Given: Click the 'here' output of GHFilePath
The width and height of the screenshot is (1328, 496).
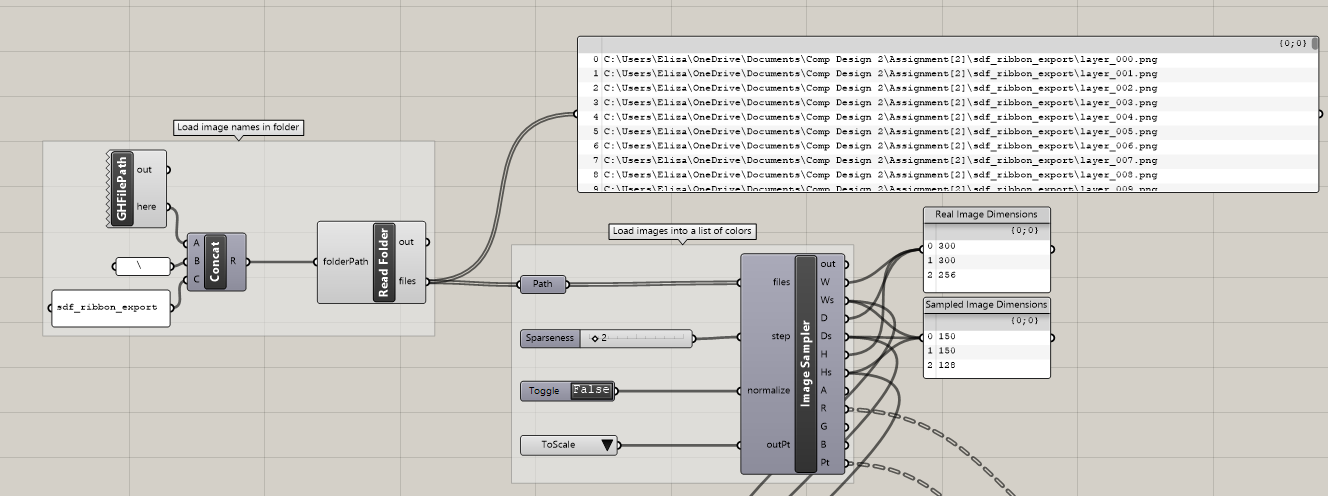Looking at the screenshot, I should point(146,207).
